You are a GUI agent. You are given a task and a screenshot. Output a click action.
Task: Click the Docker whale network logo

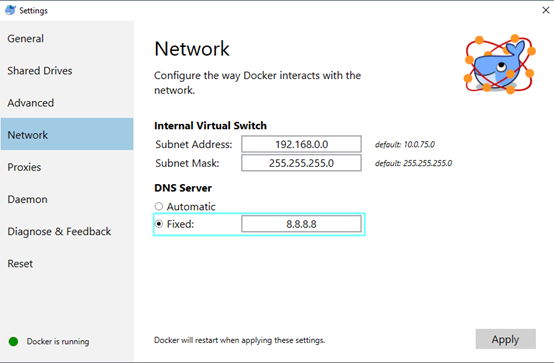(x=500, y=64)
